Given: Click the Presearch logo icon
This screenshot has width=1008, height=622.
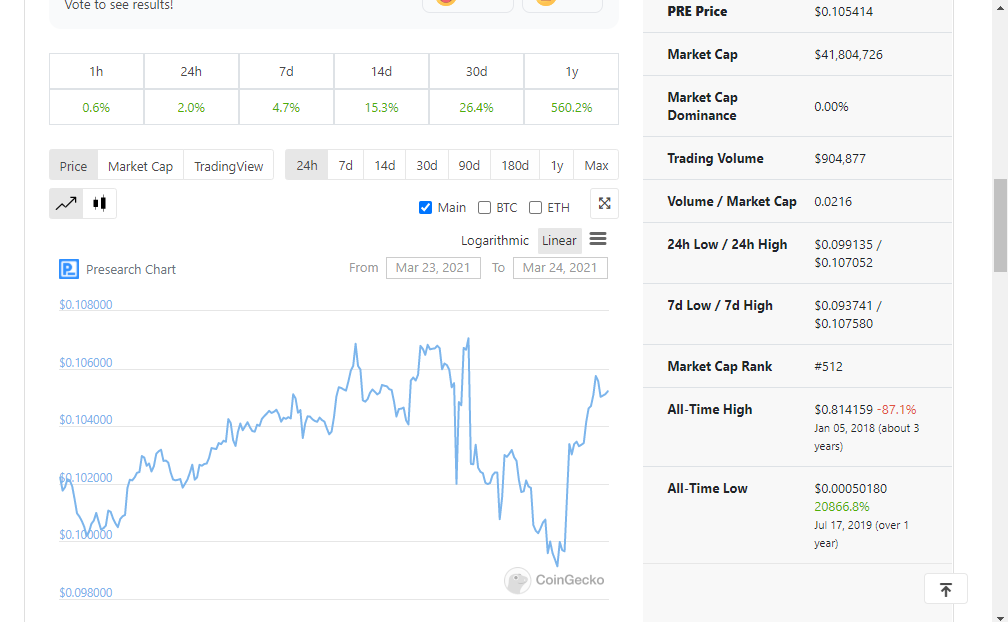Looking at the screenshot, I should (x=69, y=269).
